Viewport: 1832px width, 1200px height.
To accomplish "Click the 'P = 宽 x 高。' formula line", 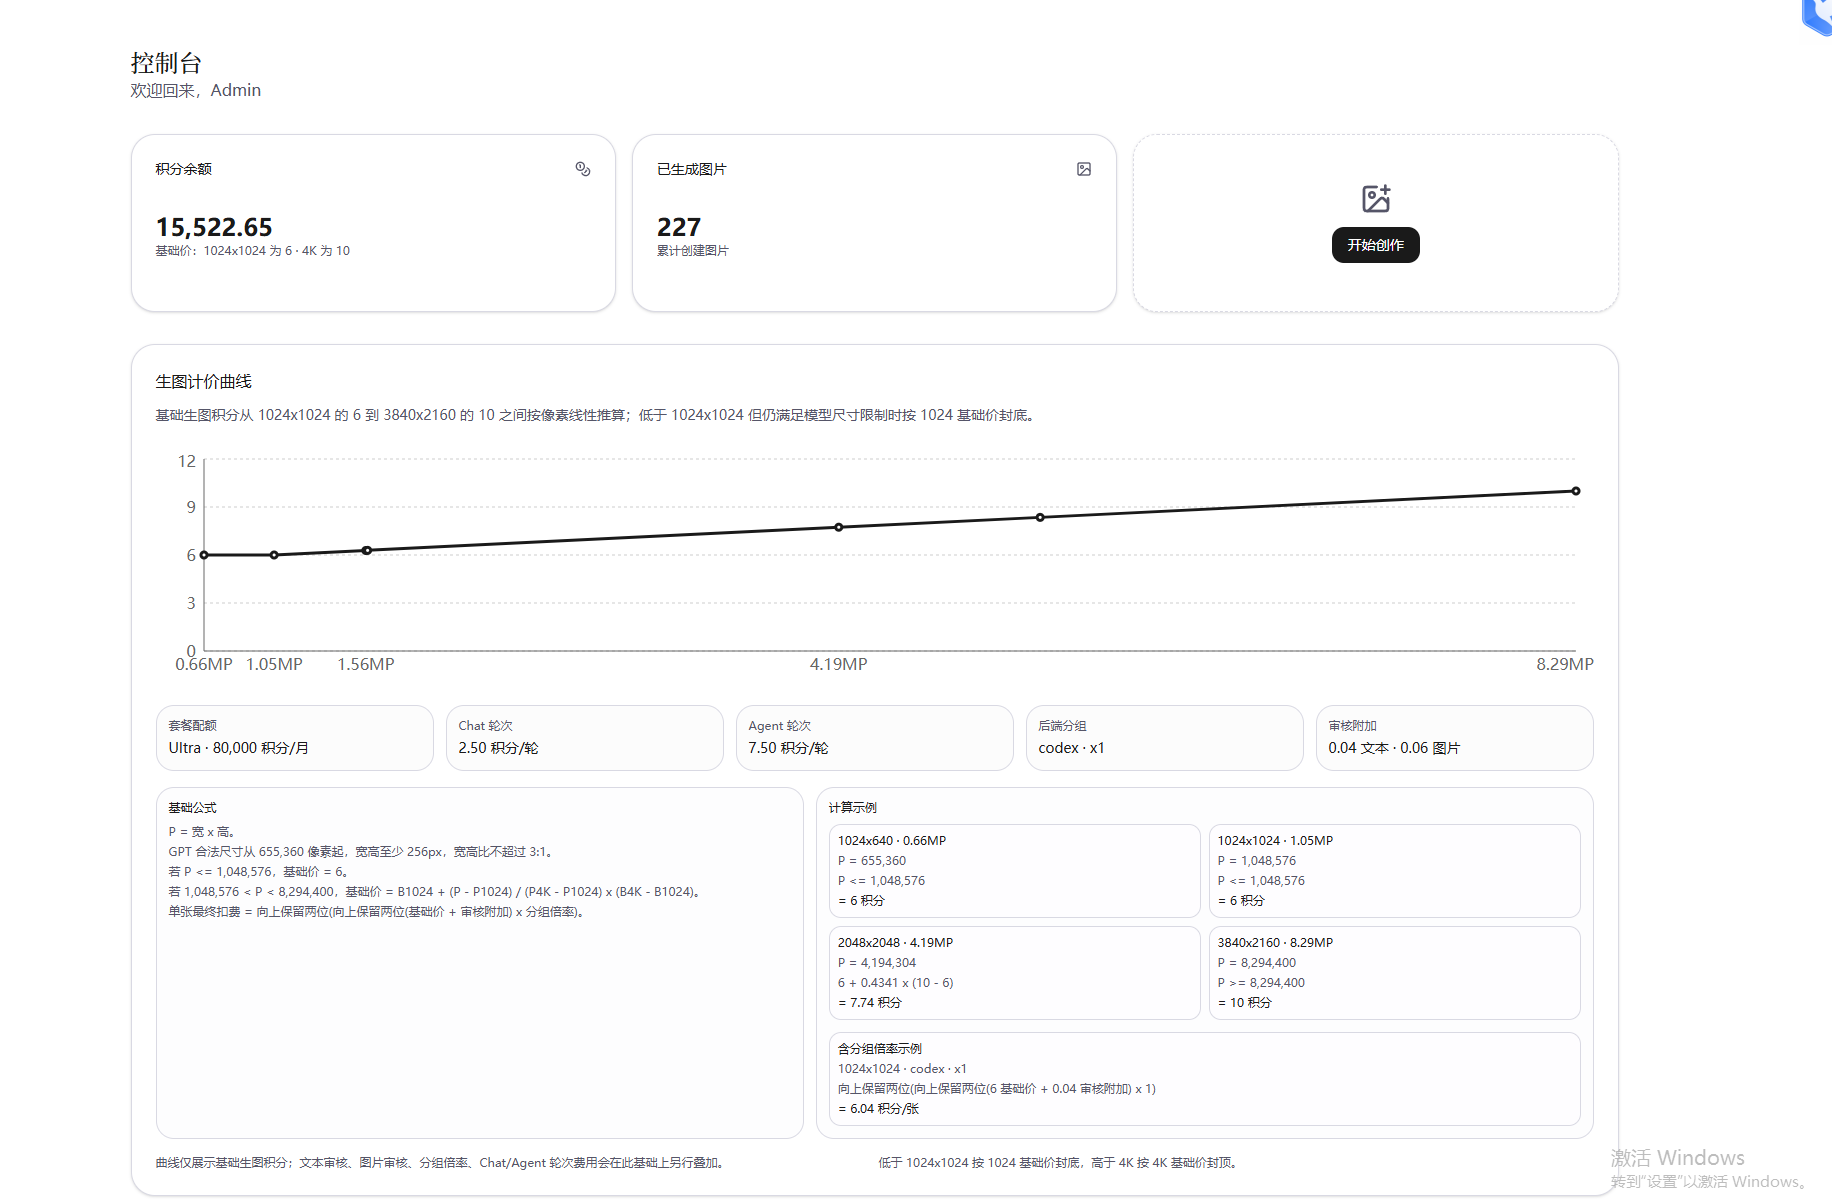I will pos(202,832).
